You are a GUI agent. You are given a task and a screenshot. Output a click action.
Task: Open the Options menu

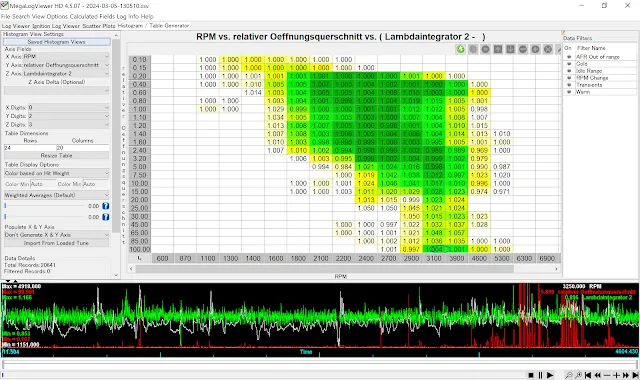point(57,17)
